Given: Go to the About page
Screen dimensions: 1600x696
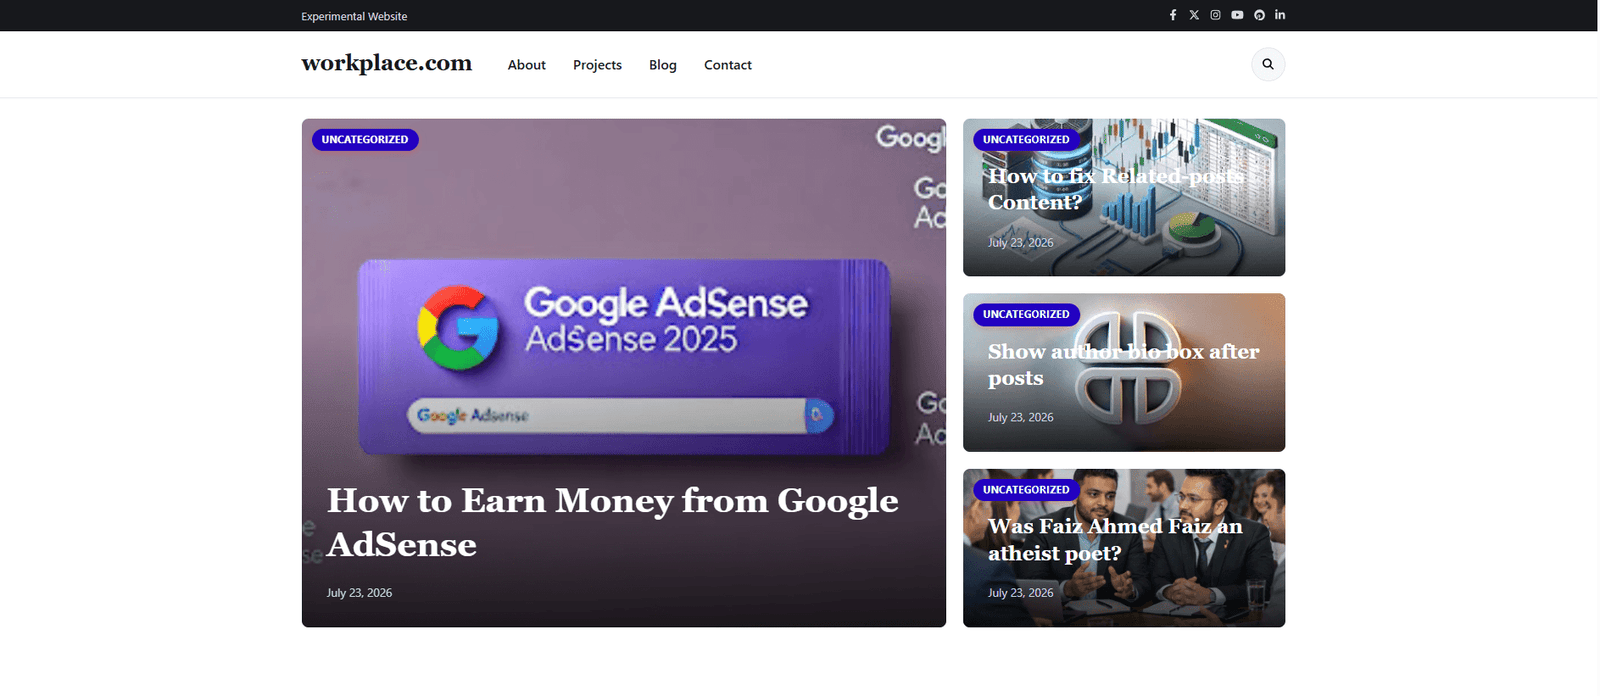Looking at the screenshot, I should click(527, 65).
